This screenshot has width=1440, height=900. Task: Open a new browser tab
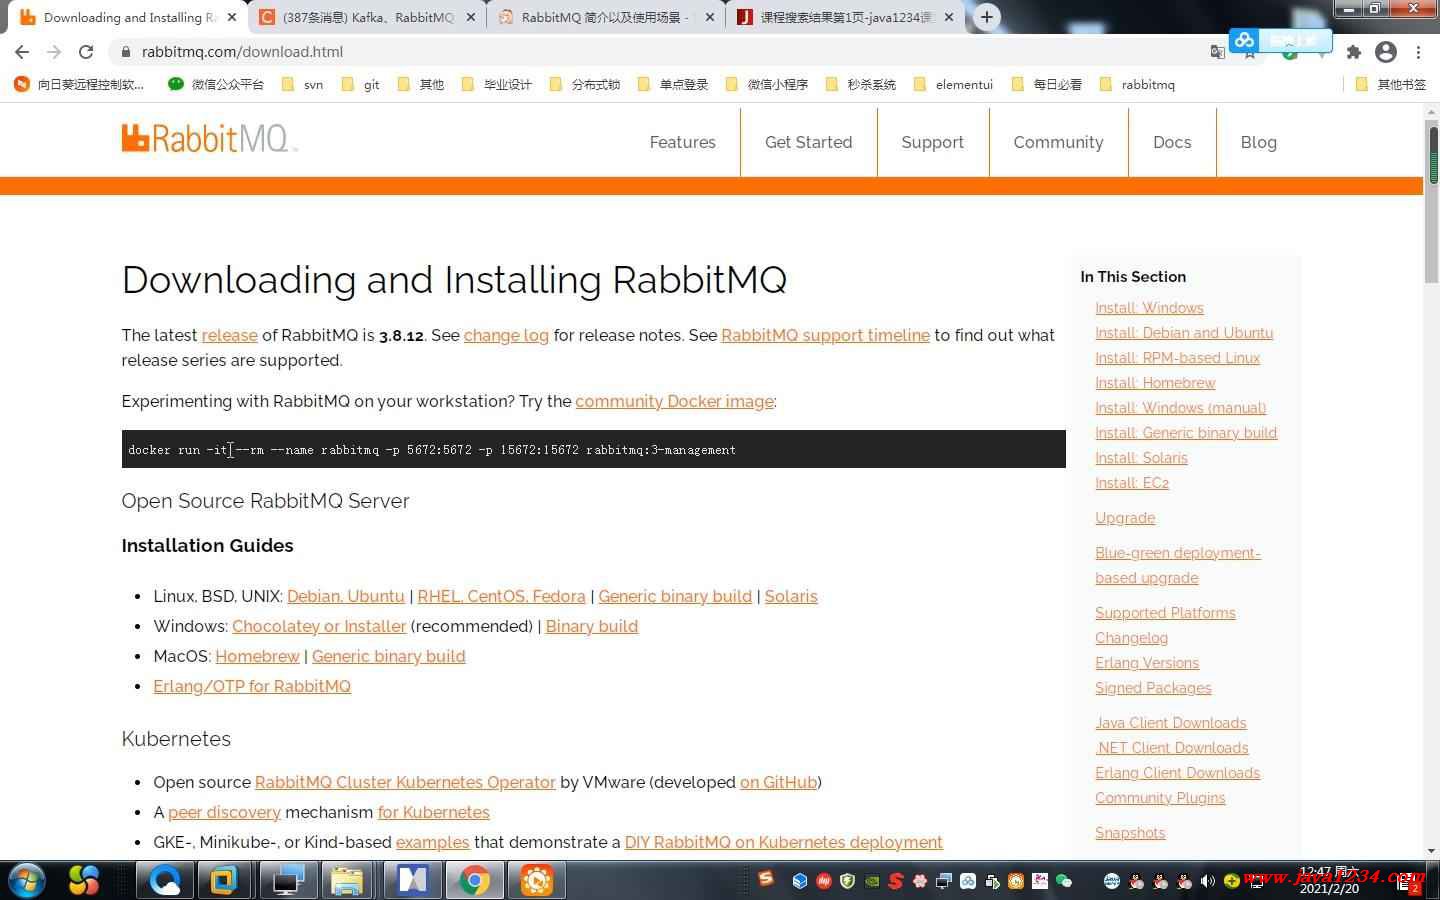pos(986,17)
